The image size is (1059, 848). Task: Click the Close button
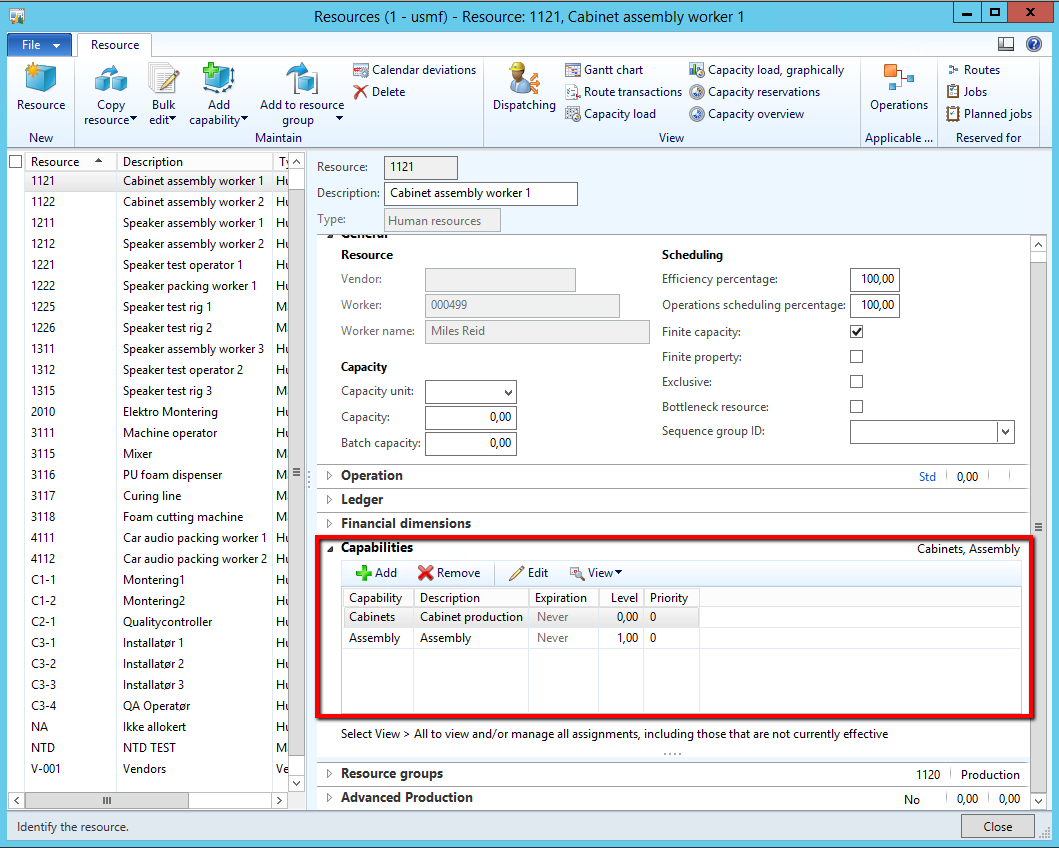click(x=997, y=827)
